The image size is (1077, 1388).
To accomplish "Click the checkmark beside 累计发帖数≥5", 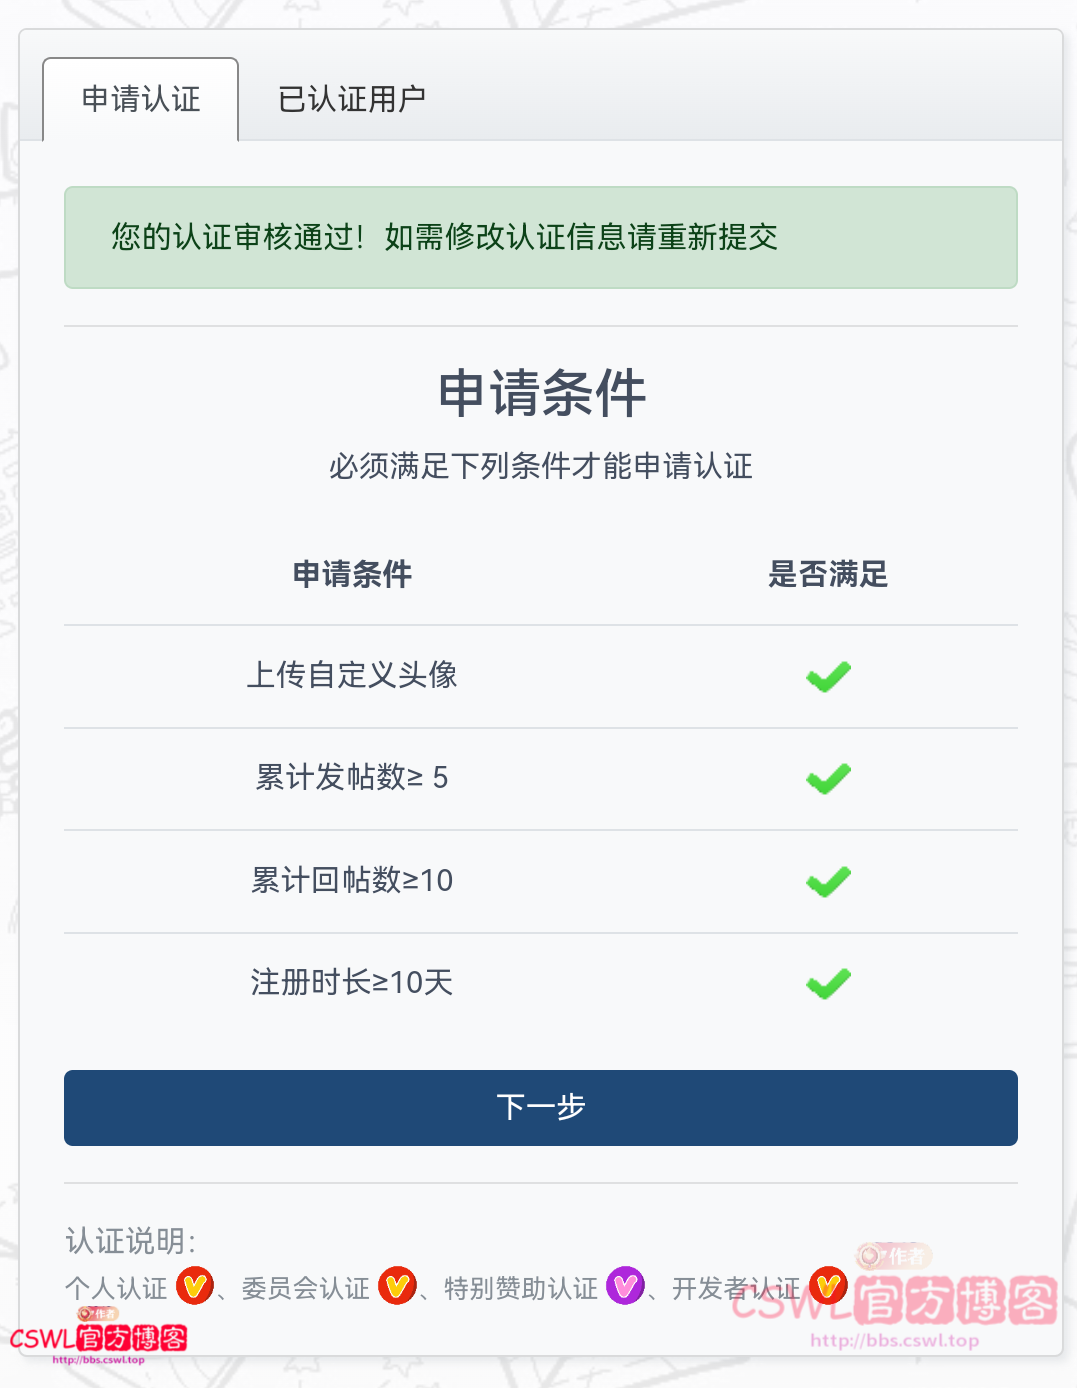I will pyautogui.click(x=828, y=778).
